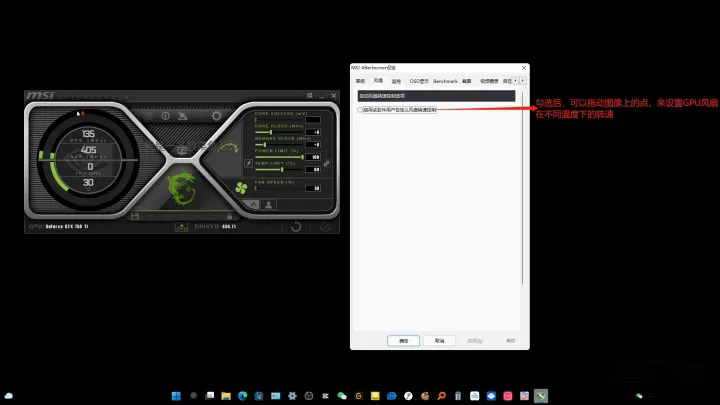This screenshot has height=405, width=720.
Task: Switch to the 风扇 tab
Action: [x=378, y=81]
